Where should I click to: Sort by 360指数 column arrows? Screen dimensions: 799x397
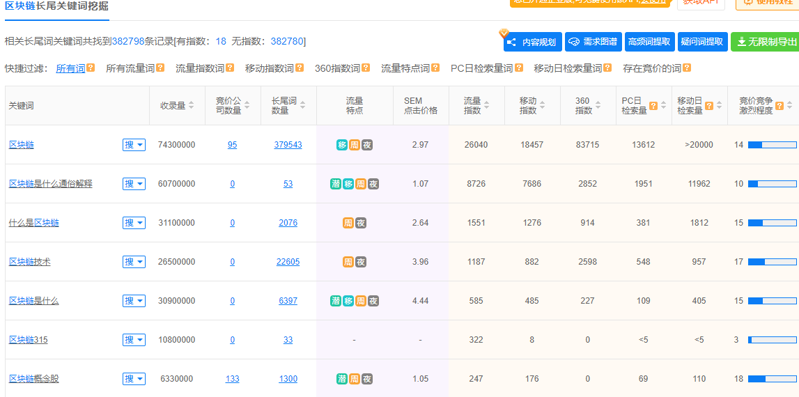[598, 105]
